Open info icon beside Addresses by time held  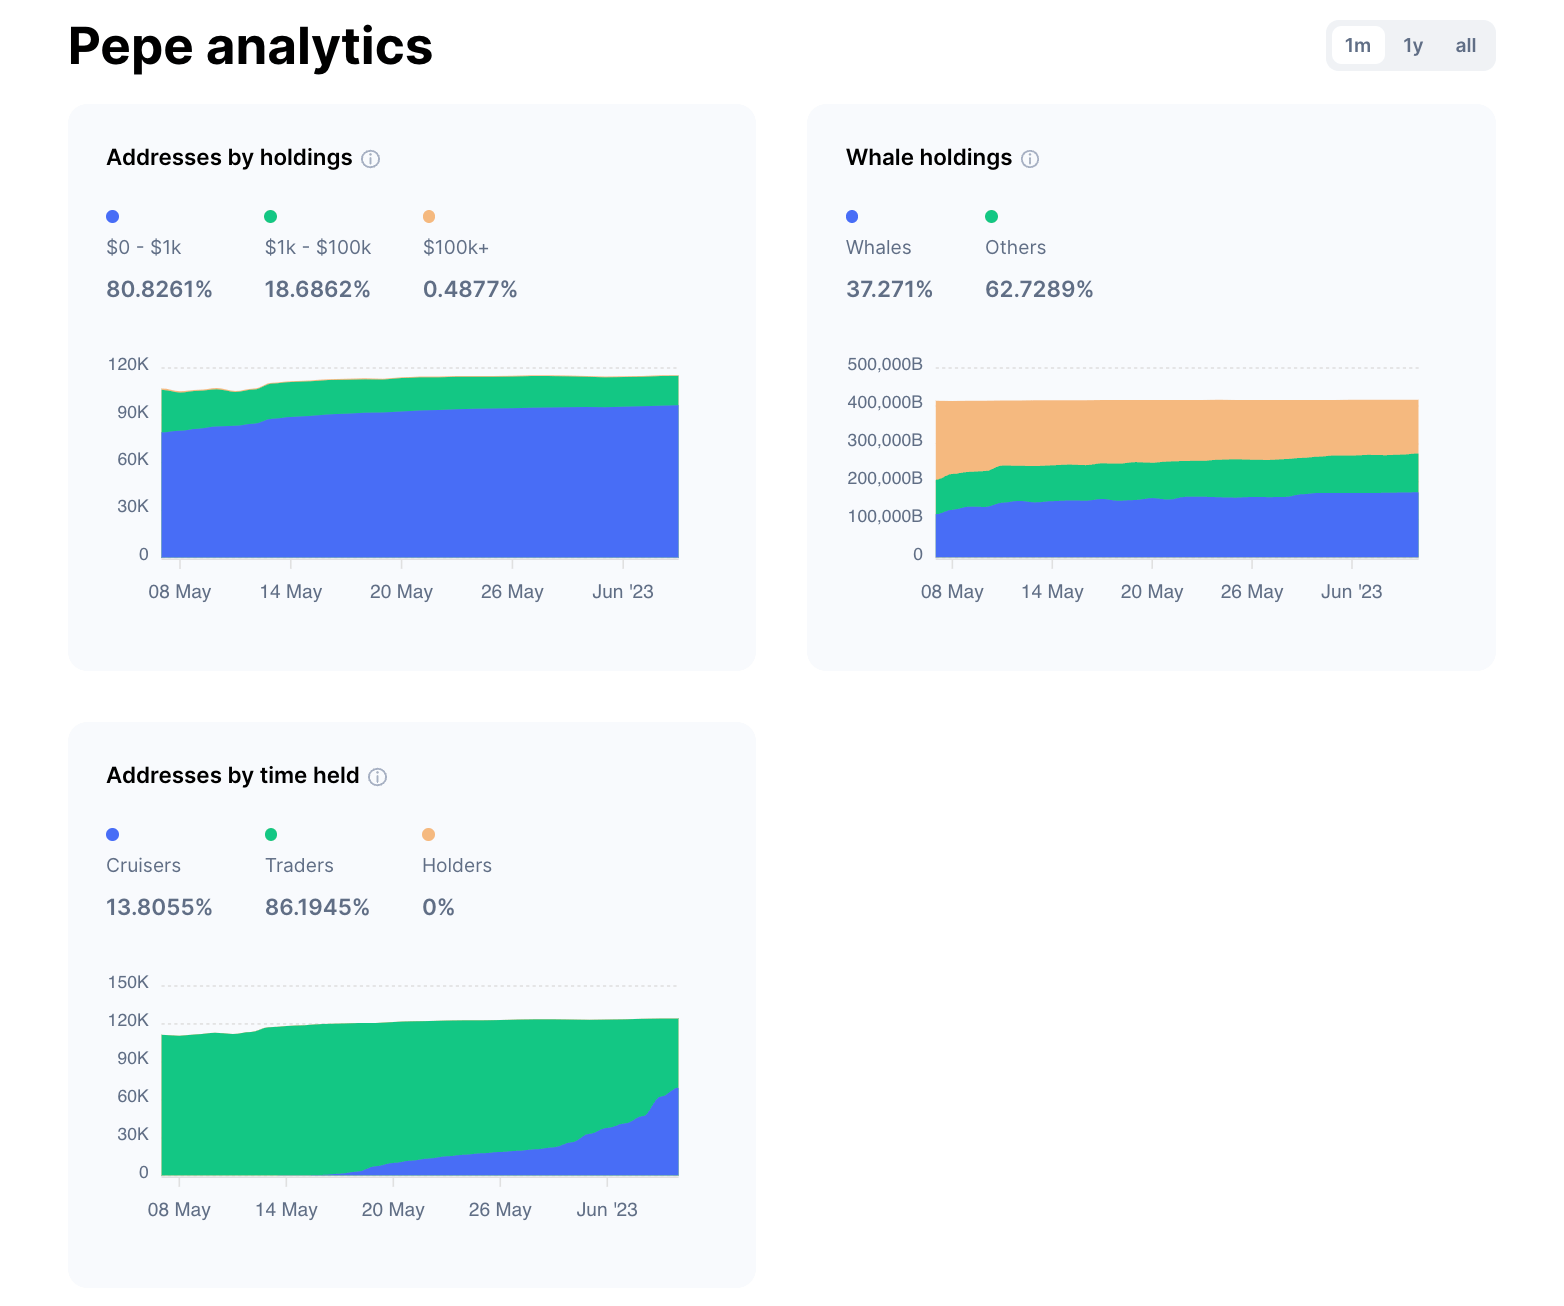coord(377,777)
